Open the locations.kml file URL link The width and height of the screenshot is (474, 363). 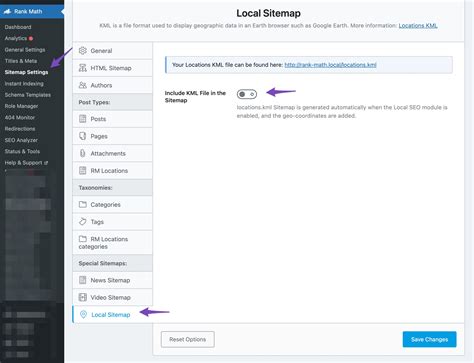coord(330,65)
